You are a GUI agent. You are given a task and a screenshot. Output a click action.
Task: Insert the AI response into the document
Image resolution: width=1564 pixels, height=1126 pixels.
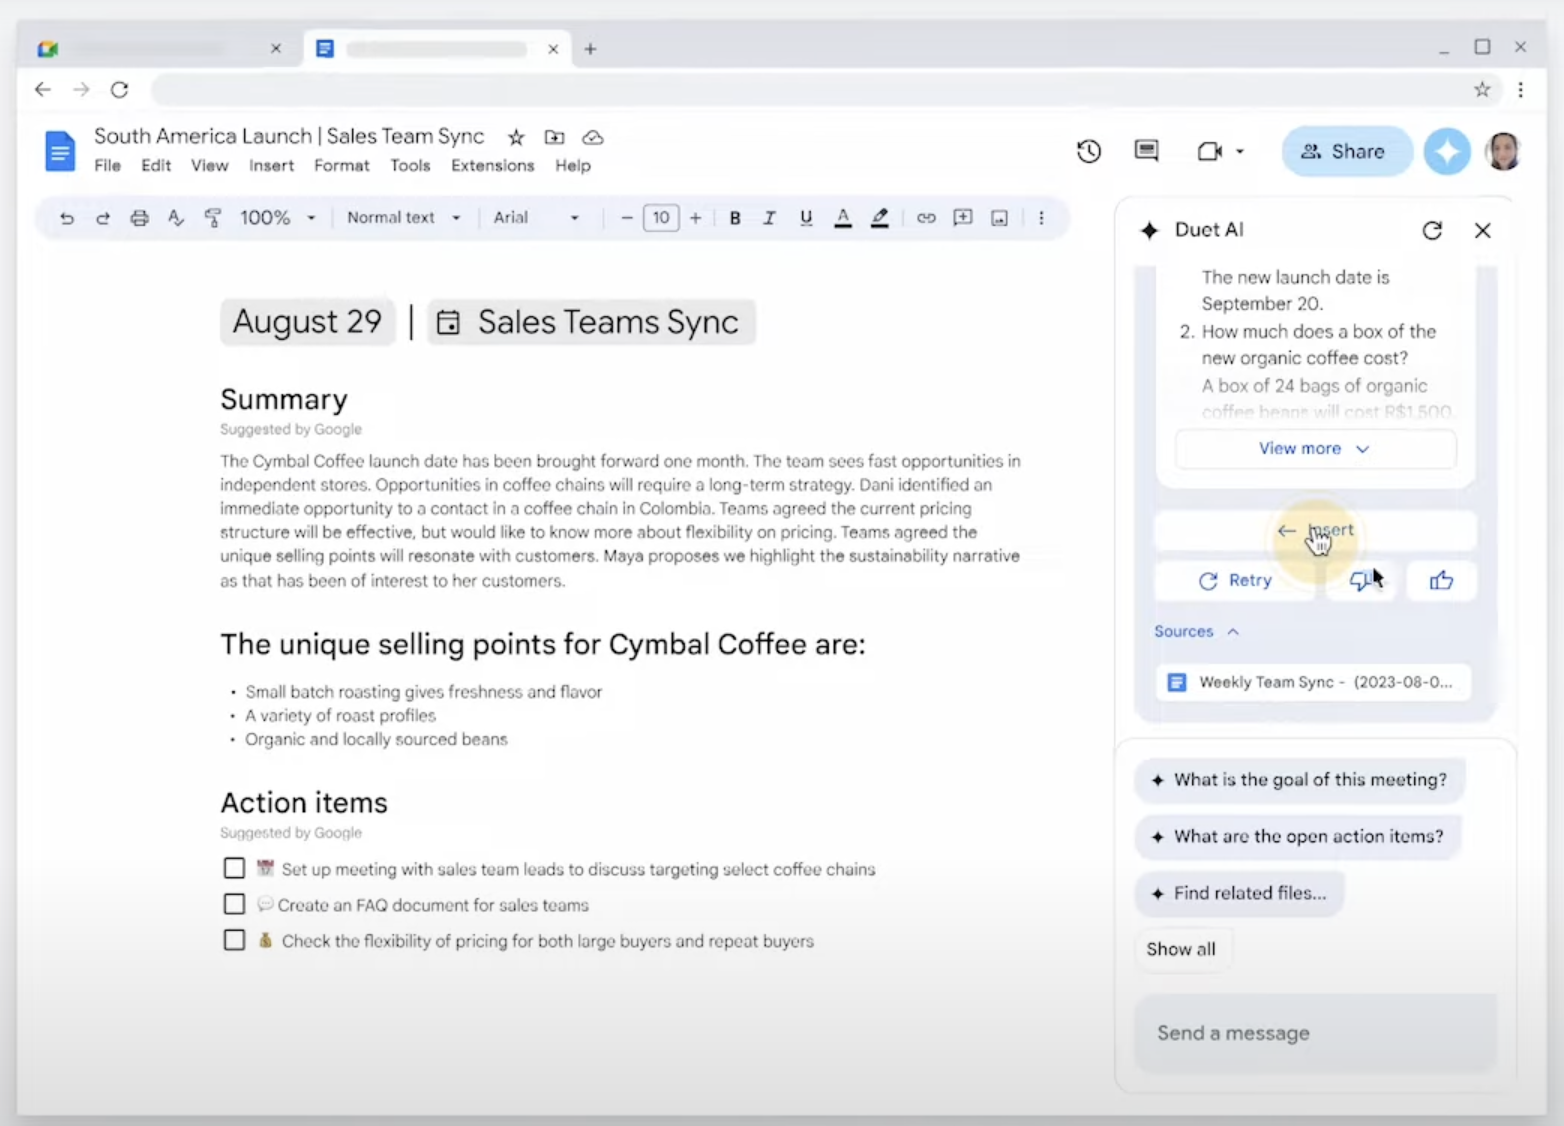(x=1315, y=531)
